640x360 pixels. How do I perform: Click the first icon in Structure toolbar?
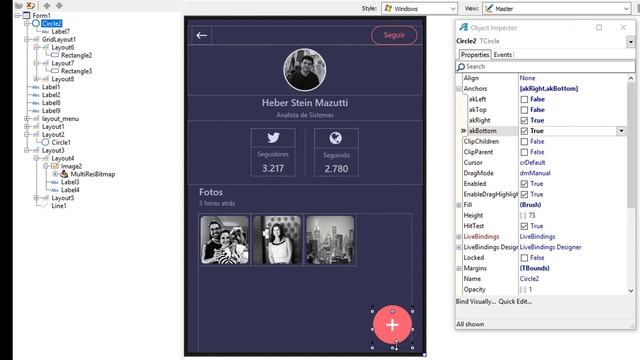click(x=18, y=5)
